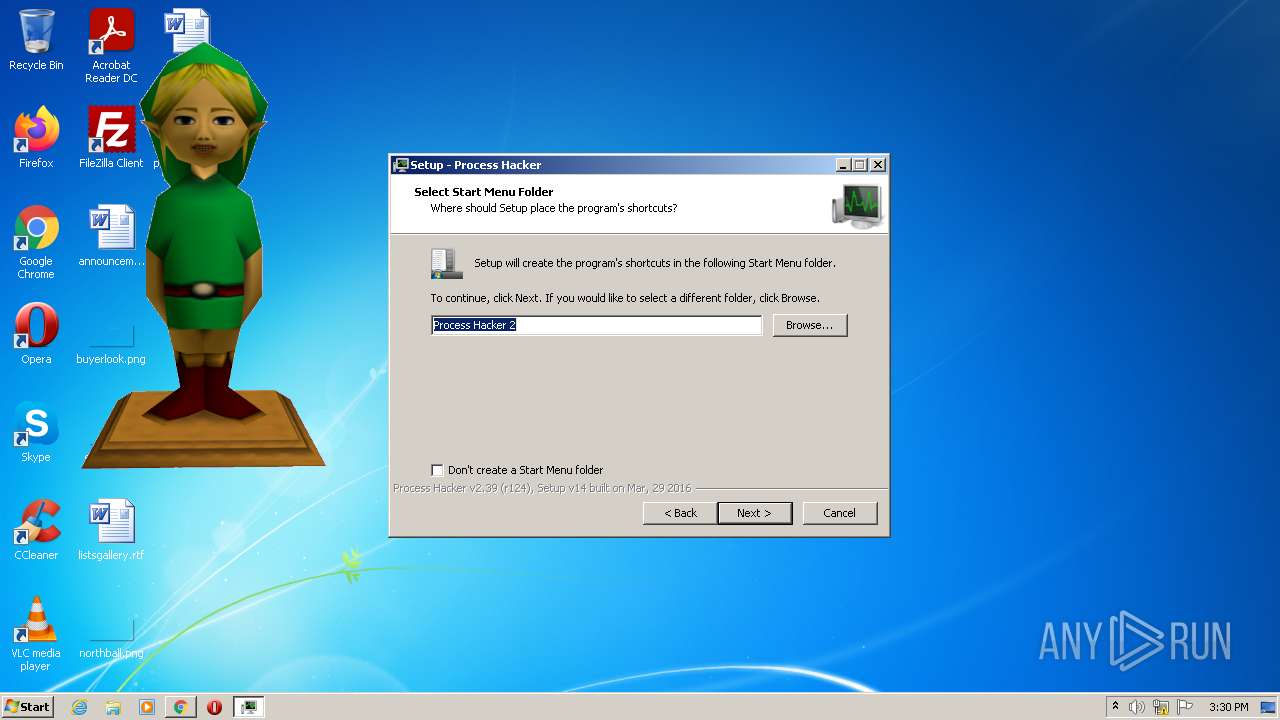Open the taskbar clock showing 3:30 PM
Viewport: 1280px width, 720px height.
[x=1228, y=707]
